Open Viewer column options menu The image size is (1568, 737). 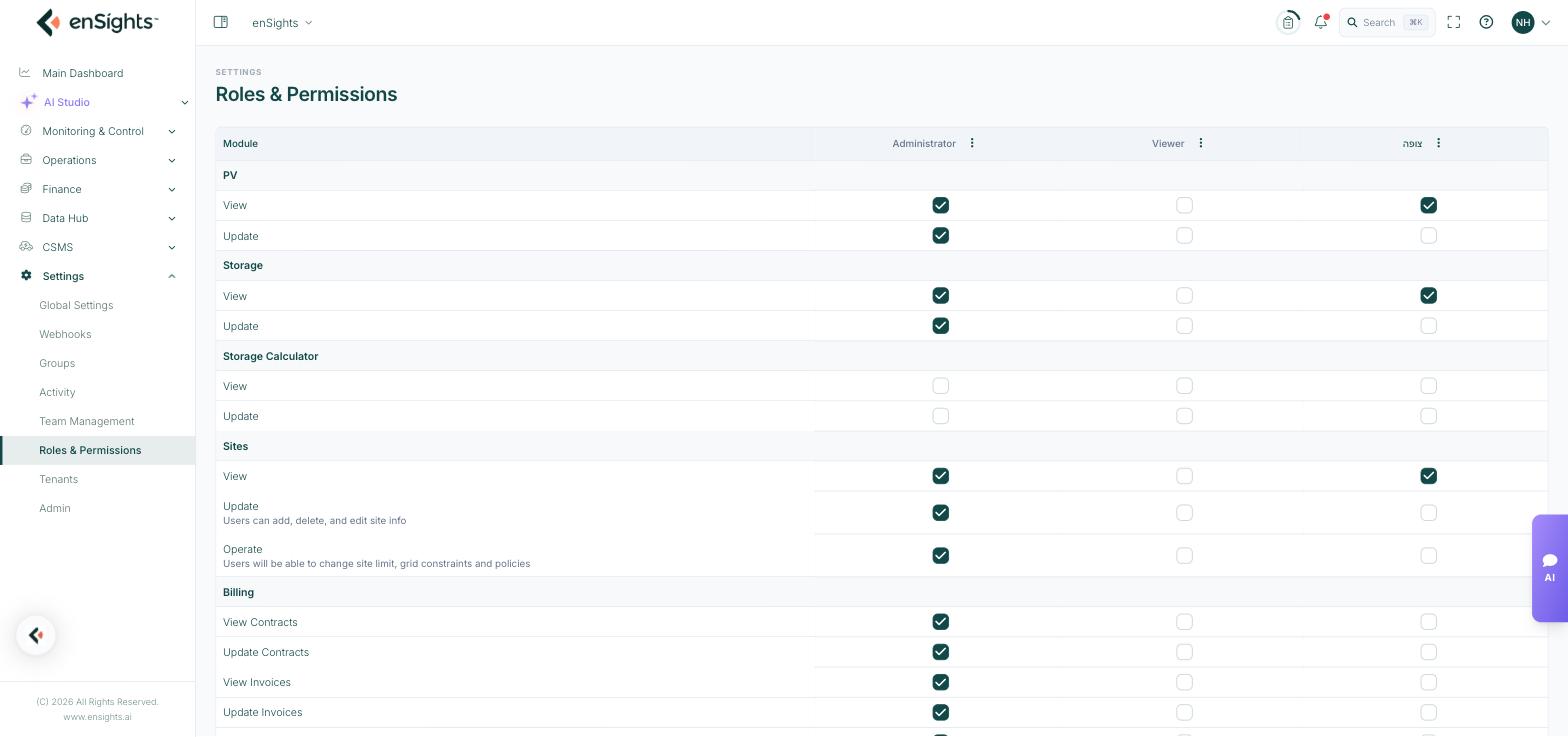(x=1201, y=143)
